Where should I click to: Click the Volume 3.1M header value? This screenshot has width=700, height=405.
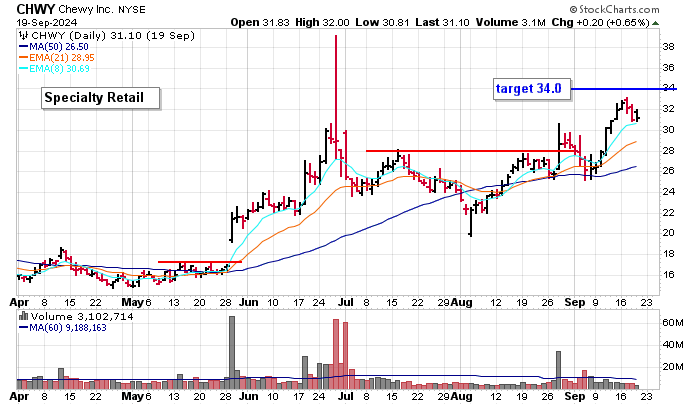click(x=511, y=22)
